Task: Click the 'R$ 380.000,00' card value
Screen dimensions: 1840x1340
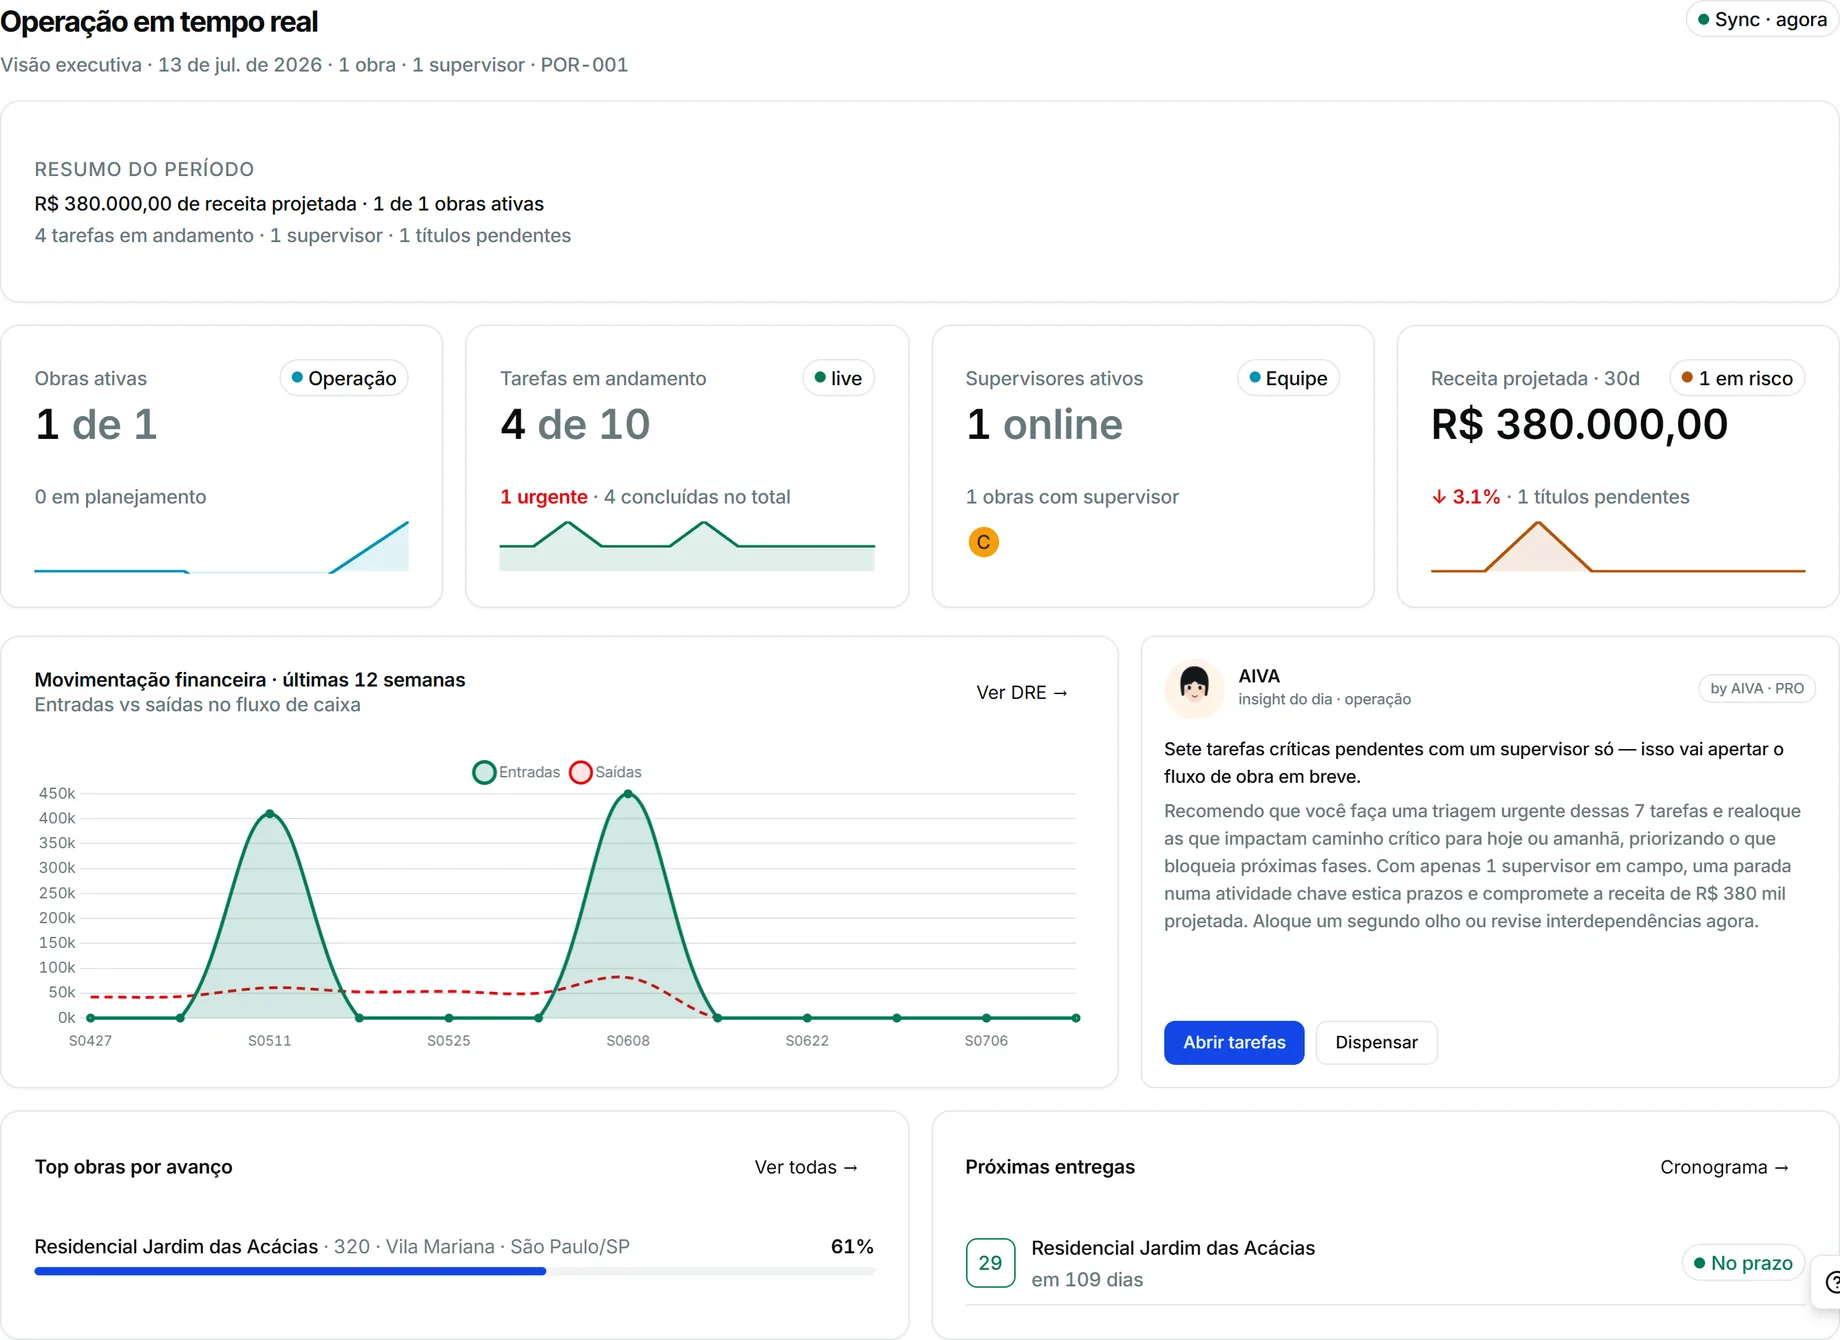Action: [x=1579, y=424]
